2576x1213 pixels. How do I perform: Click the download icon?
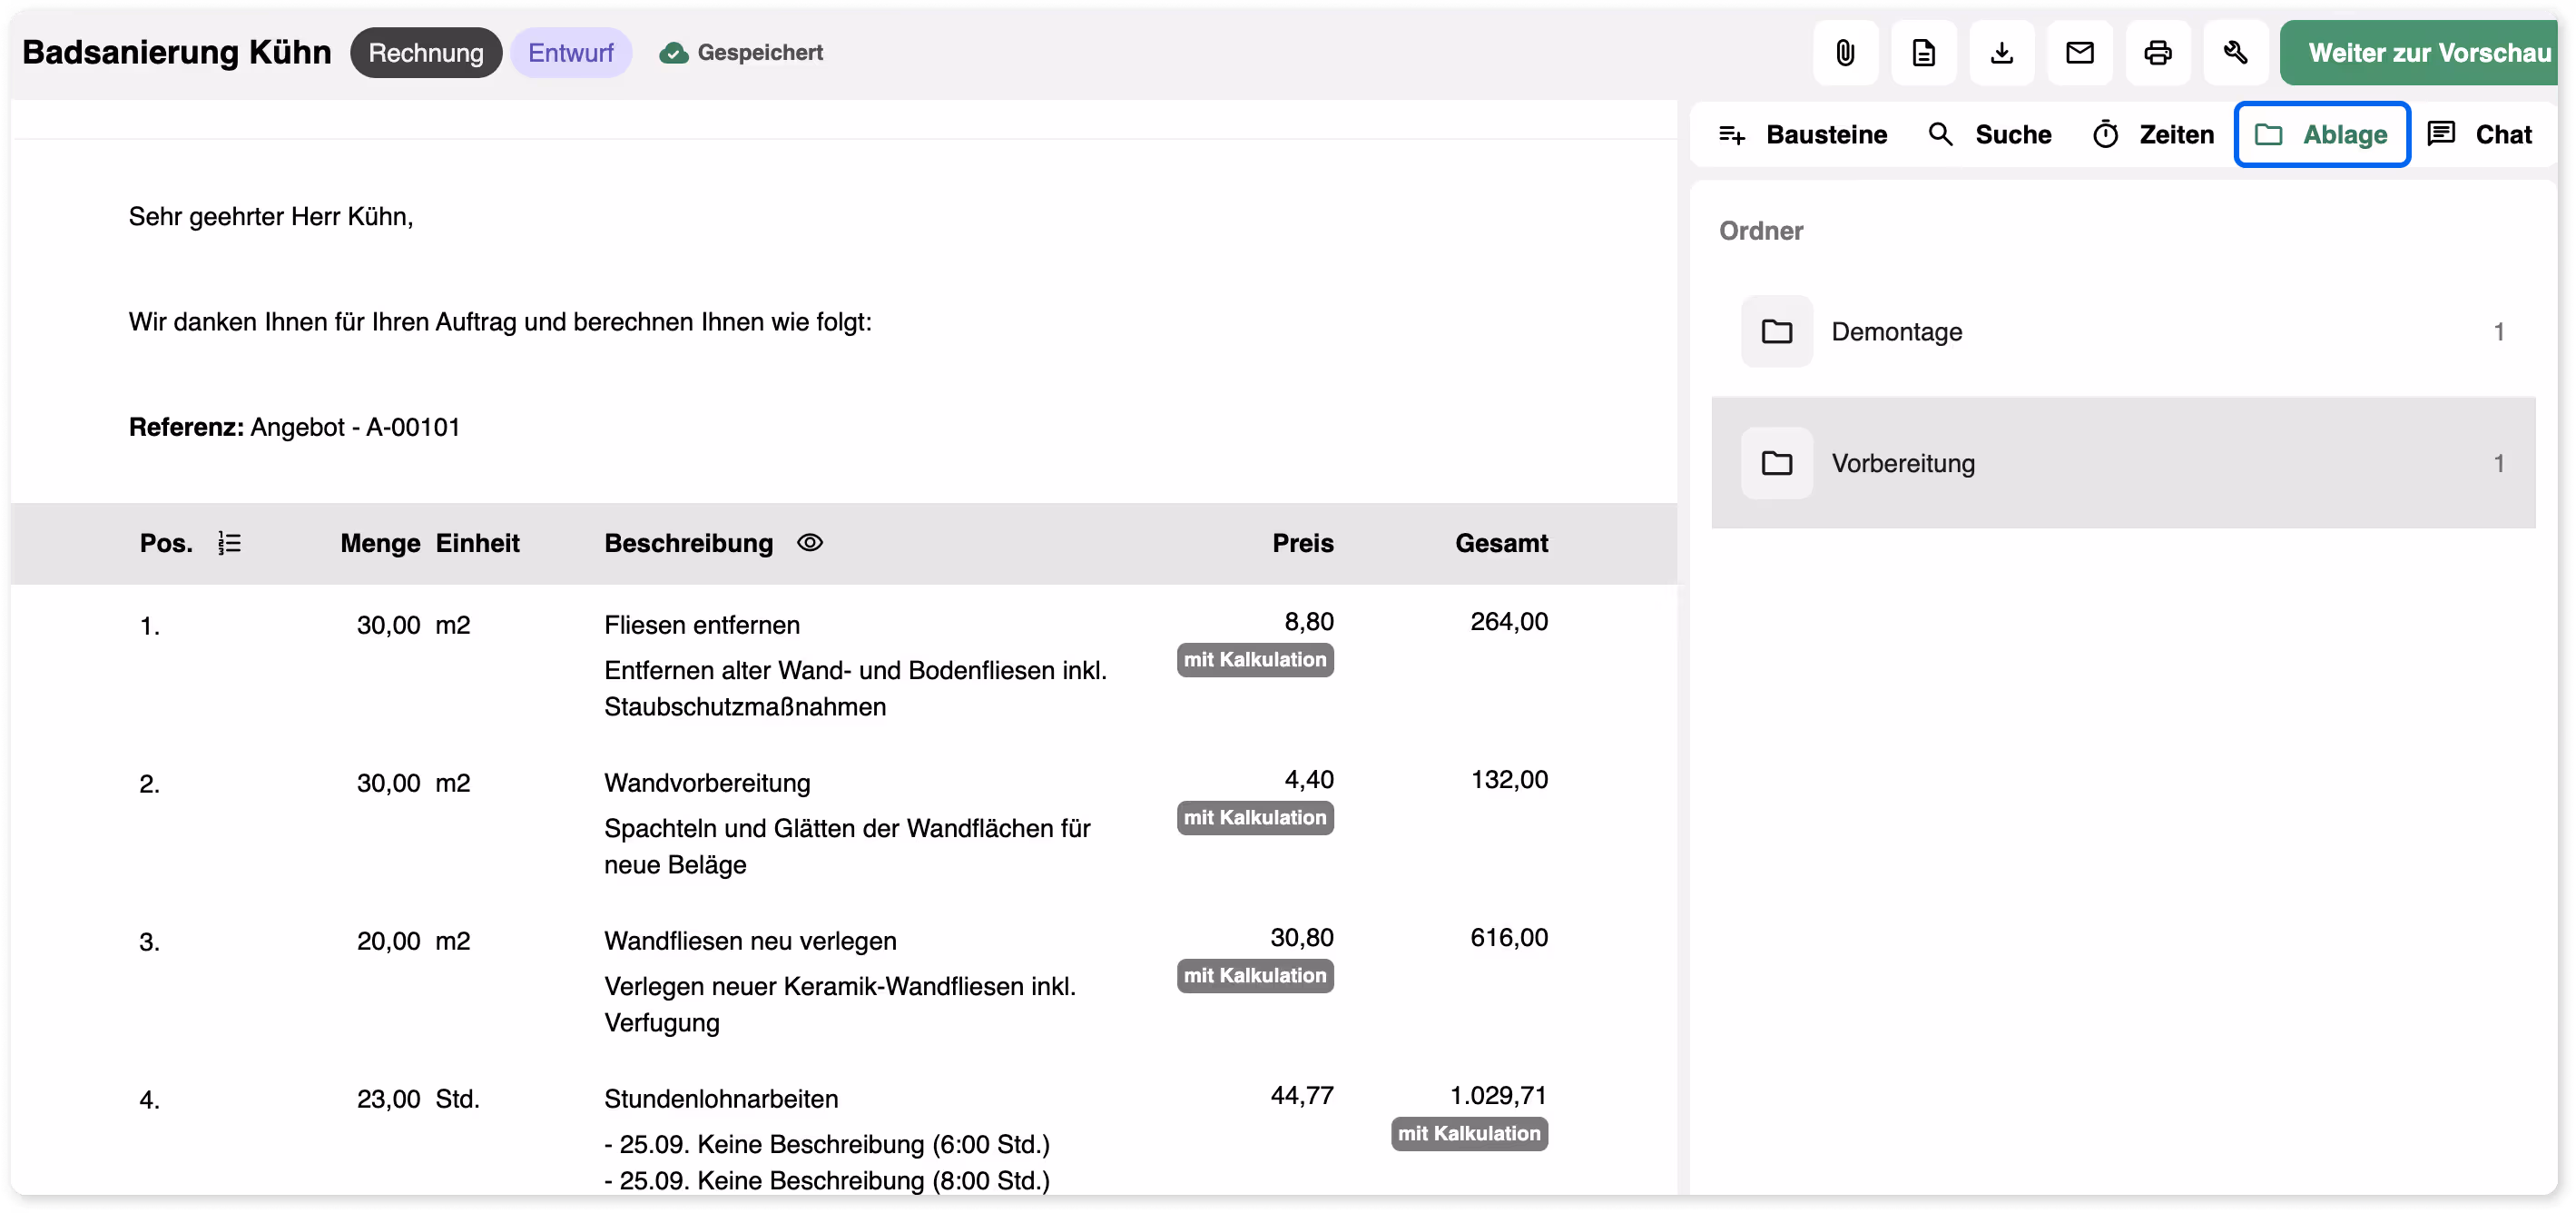[2001, 53]
